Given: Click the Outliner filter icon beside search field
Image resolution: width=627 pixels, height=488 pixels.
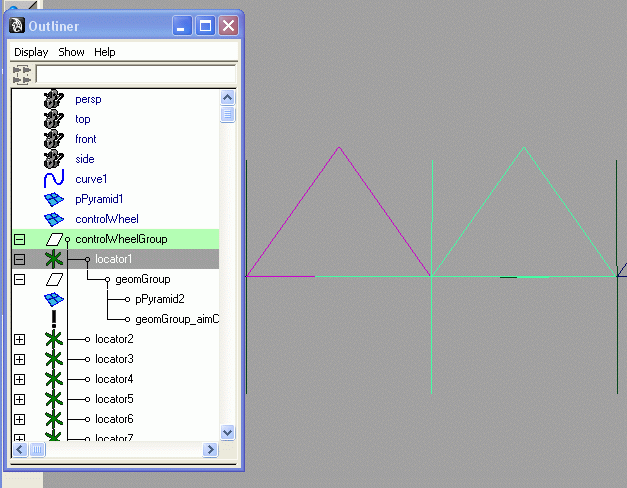Looking at the screenshot, I should coord(22,74).
